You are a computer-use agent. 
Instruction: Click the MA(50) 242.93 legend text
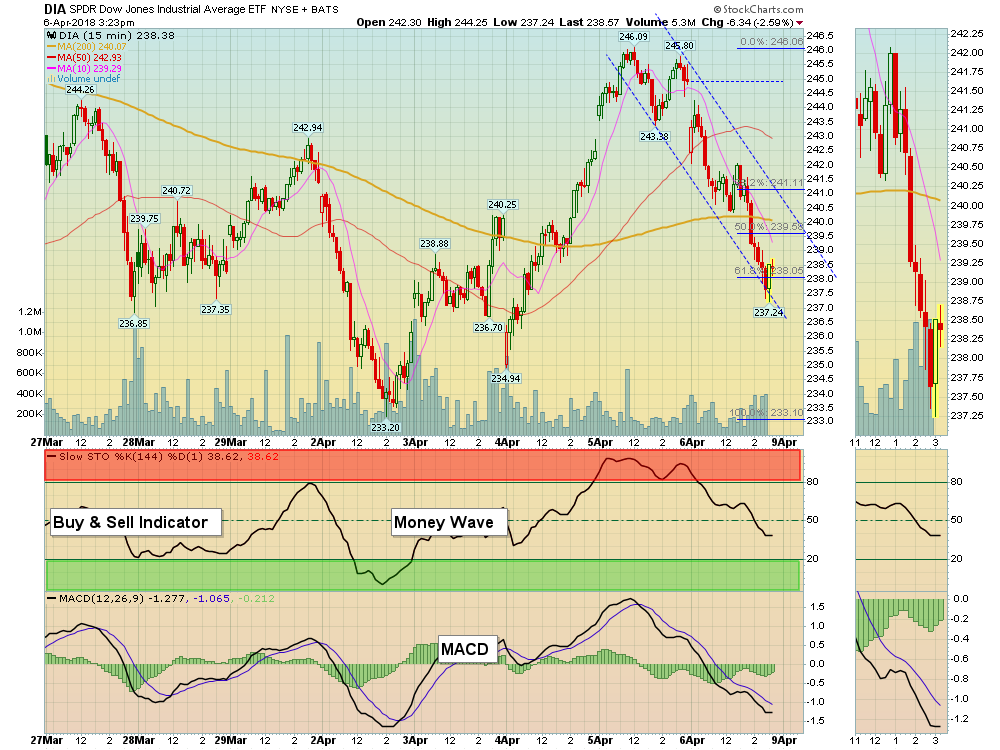pyautogui.click(x=89, y=57)
